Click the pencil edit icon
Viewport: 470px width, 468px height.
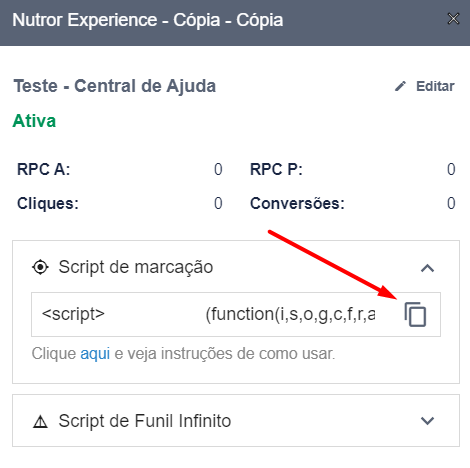(x=400, y=86)
